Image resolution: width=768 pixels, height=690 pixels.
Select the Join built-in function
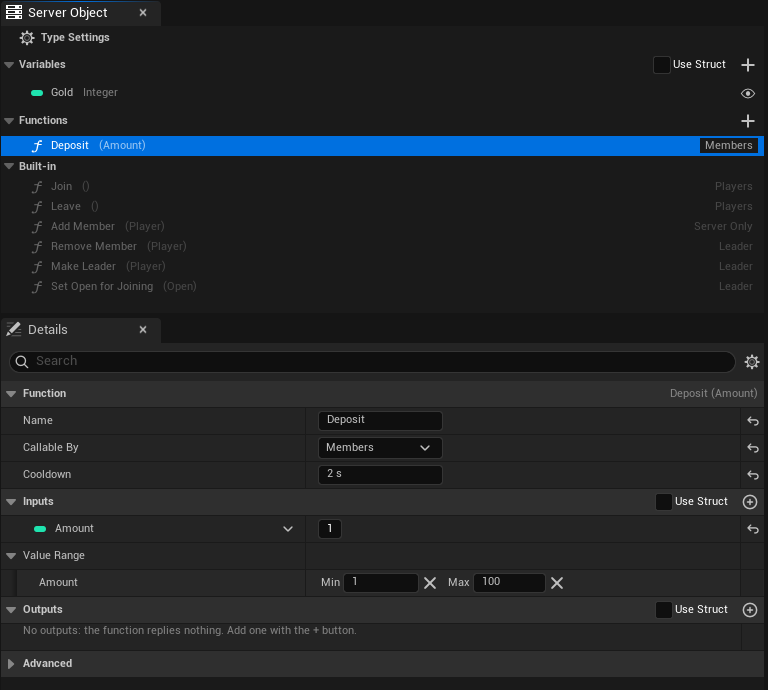pyautogui.click(x=382, y=187)
